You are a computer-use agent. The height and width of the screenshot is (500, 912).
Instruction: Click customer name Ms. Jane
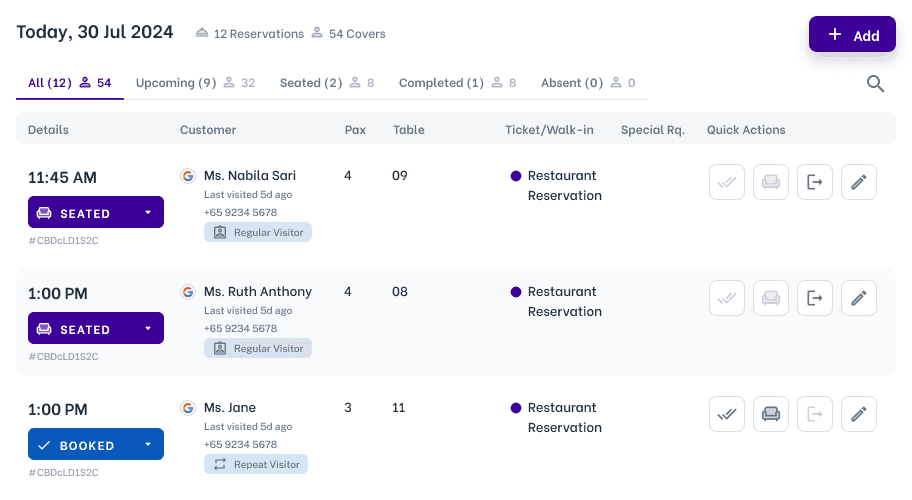[x=230, y=408]
